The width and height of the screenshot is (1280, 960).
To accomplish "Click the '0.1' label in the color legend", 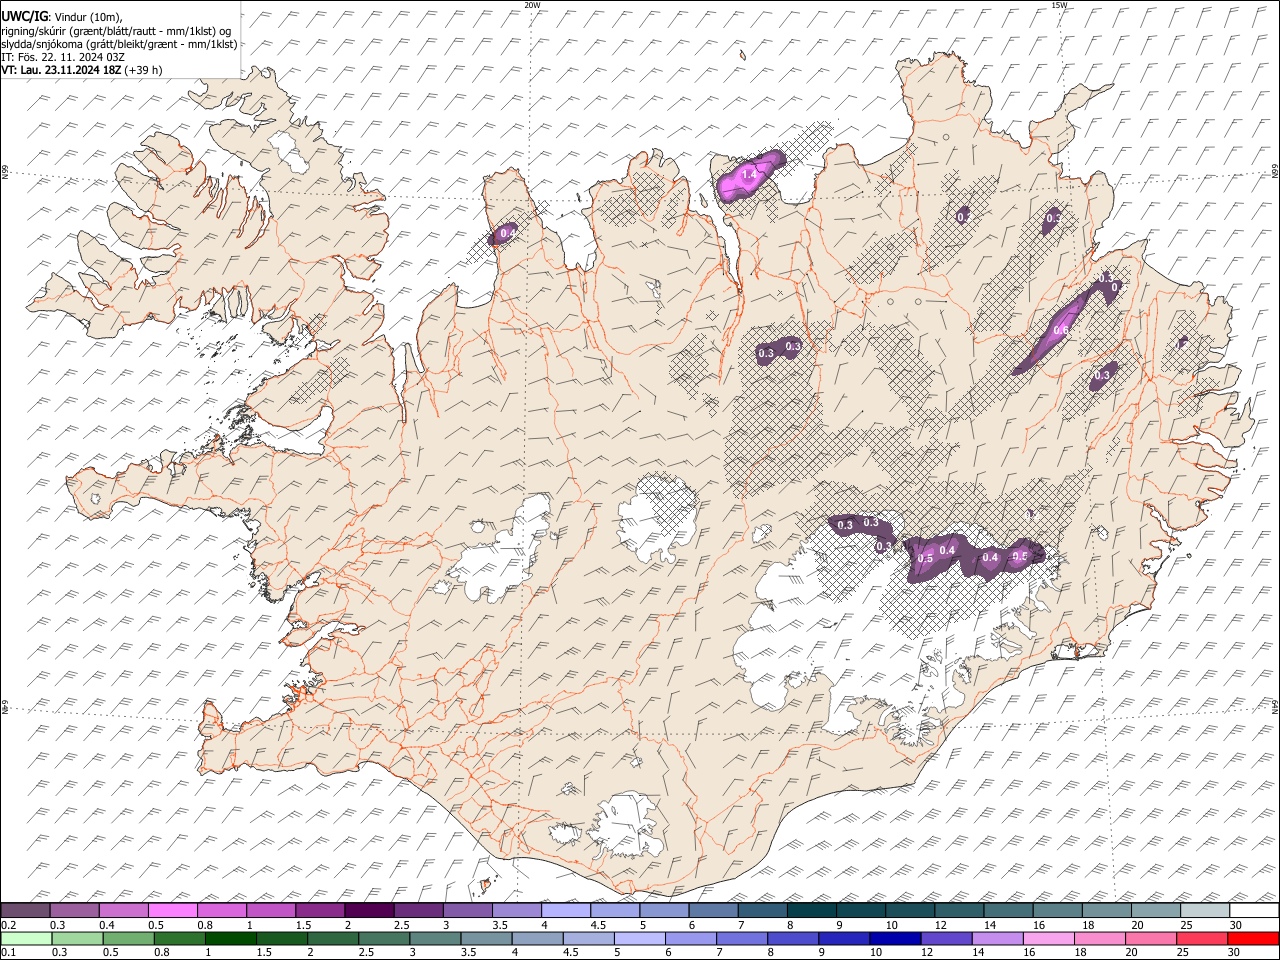I will click(x=8, y=951).
